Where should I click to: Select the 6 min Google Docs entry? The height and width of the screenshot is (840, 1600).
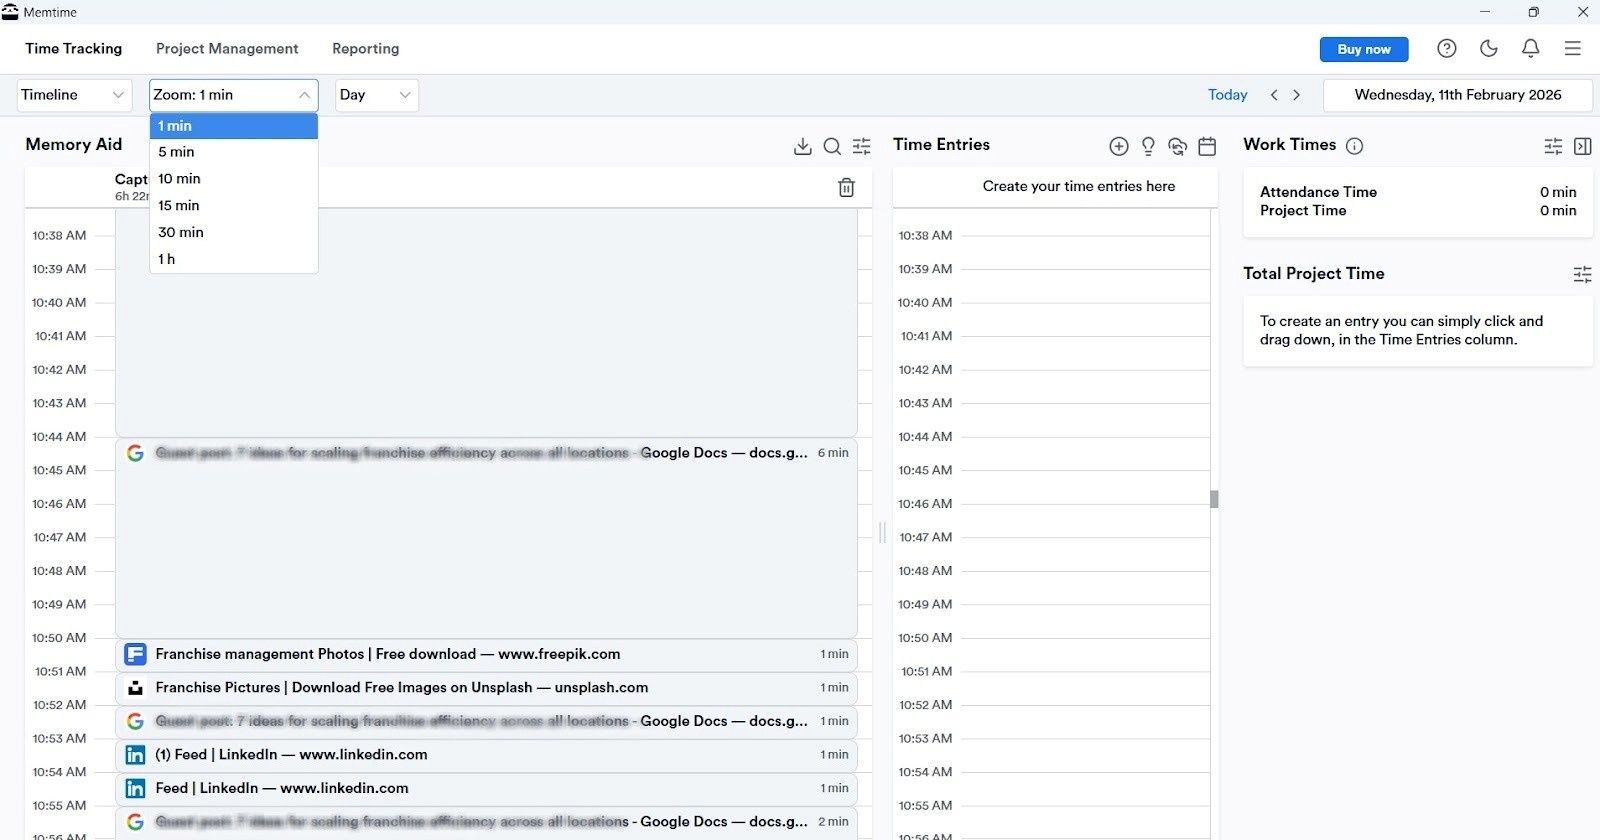486,537
